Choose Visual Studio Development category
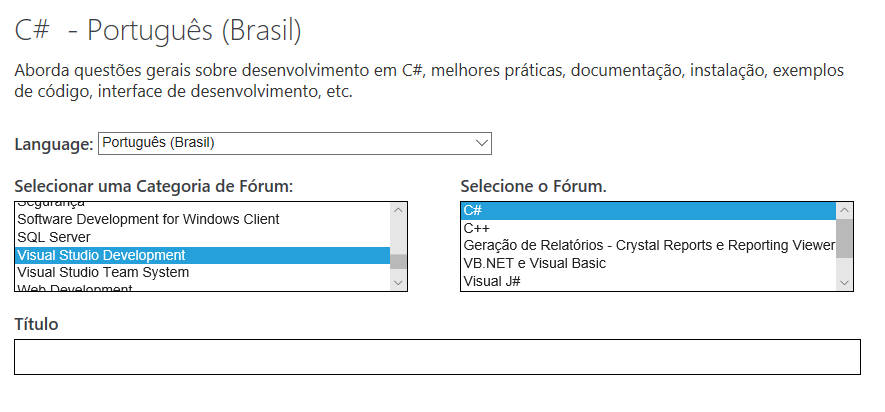The width and height of the screenshot is (885, 412). [102, 255]
